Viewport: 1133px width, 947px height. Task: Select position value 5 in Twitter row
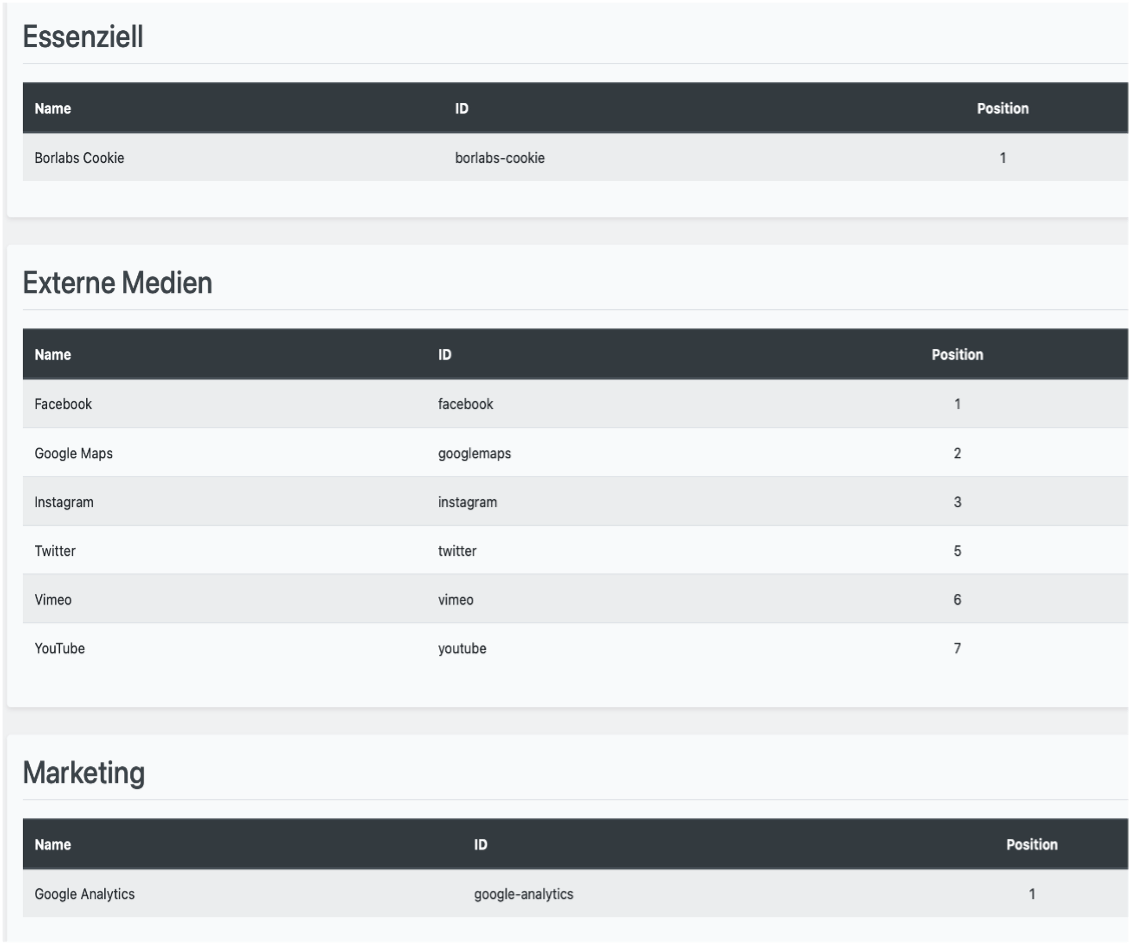click(957, 551)
